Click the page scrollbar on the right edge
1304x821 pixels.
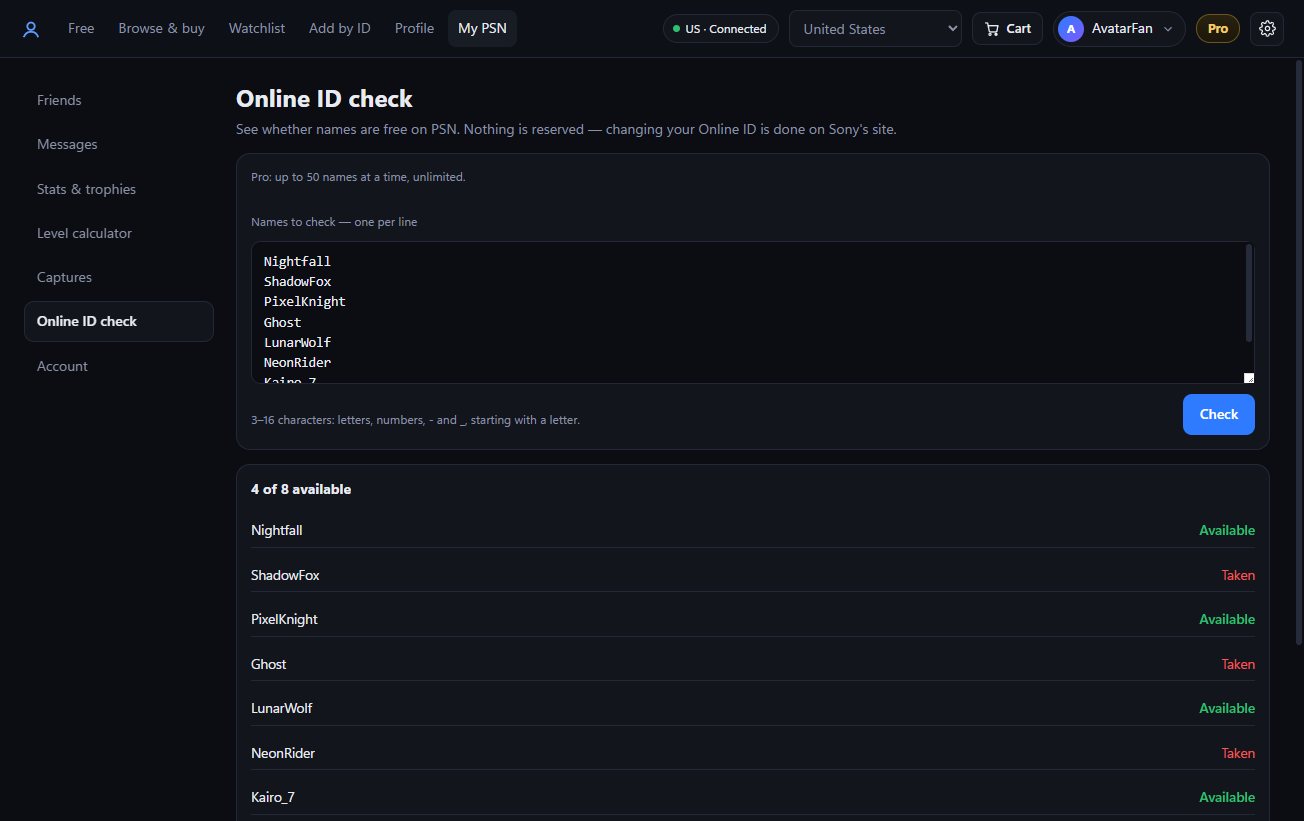point(1299,350)
